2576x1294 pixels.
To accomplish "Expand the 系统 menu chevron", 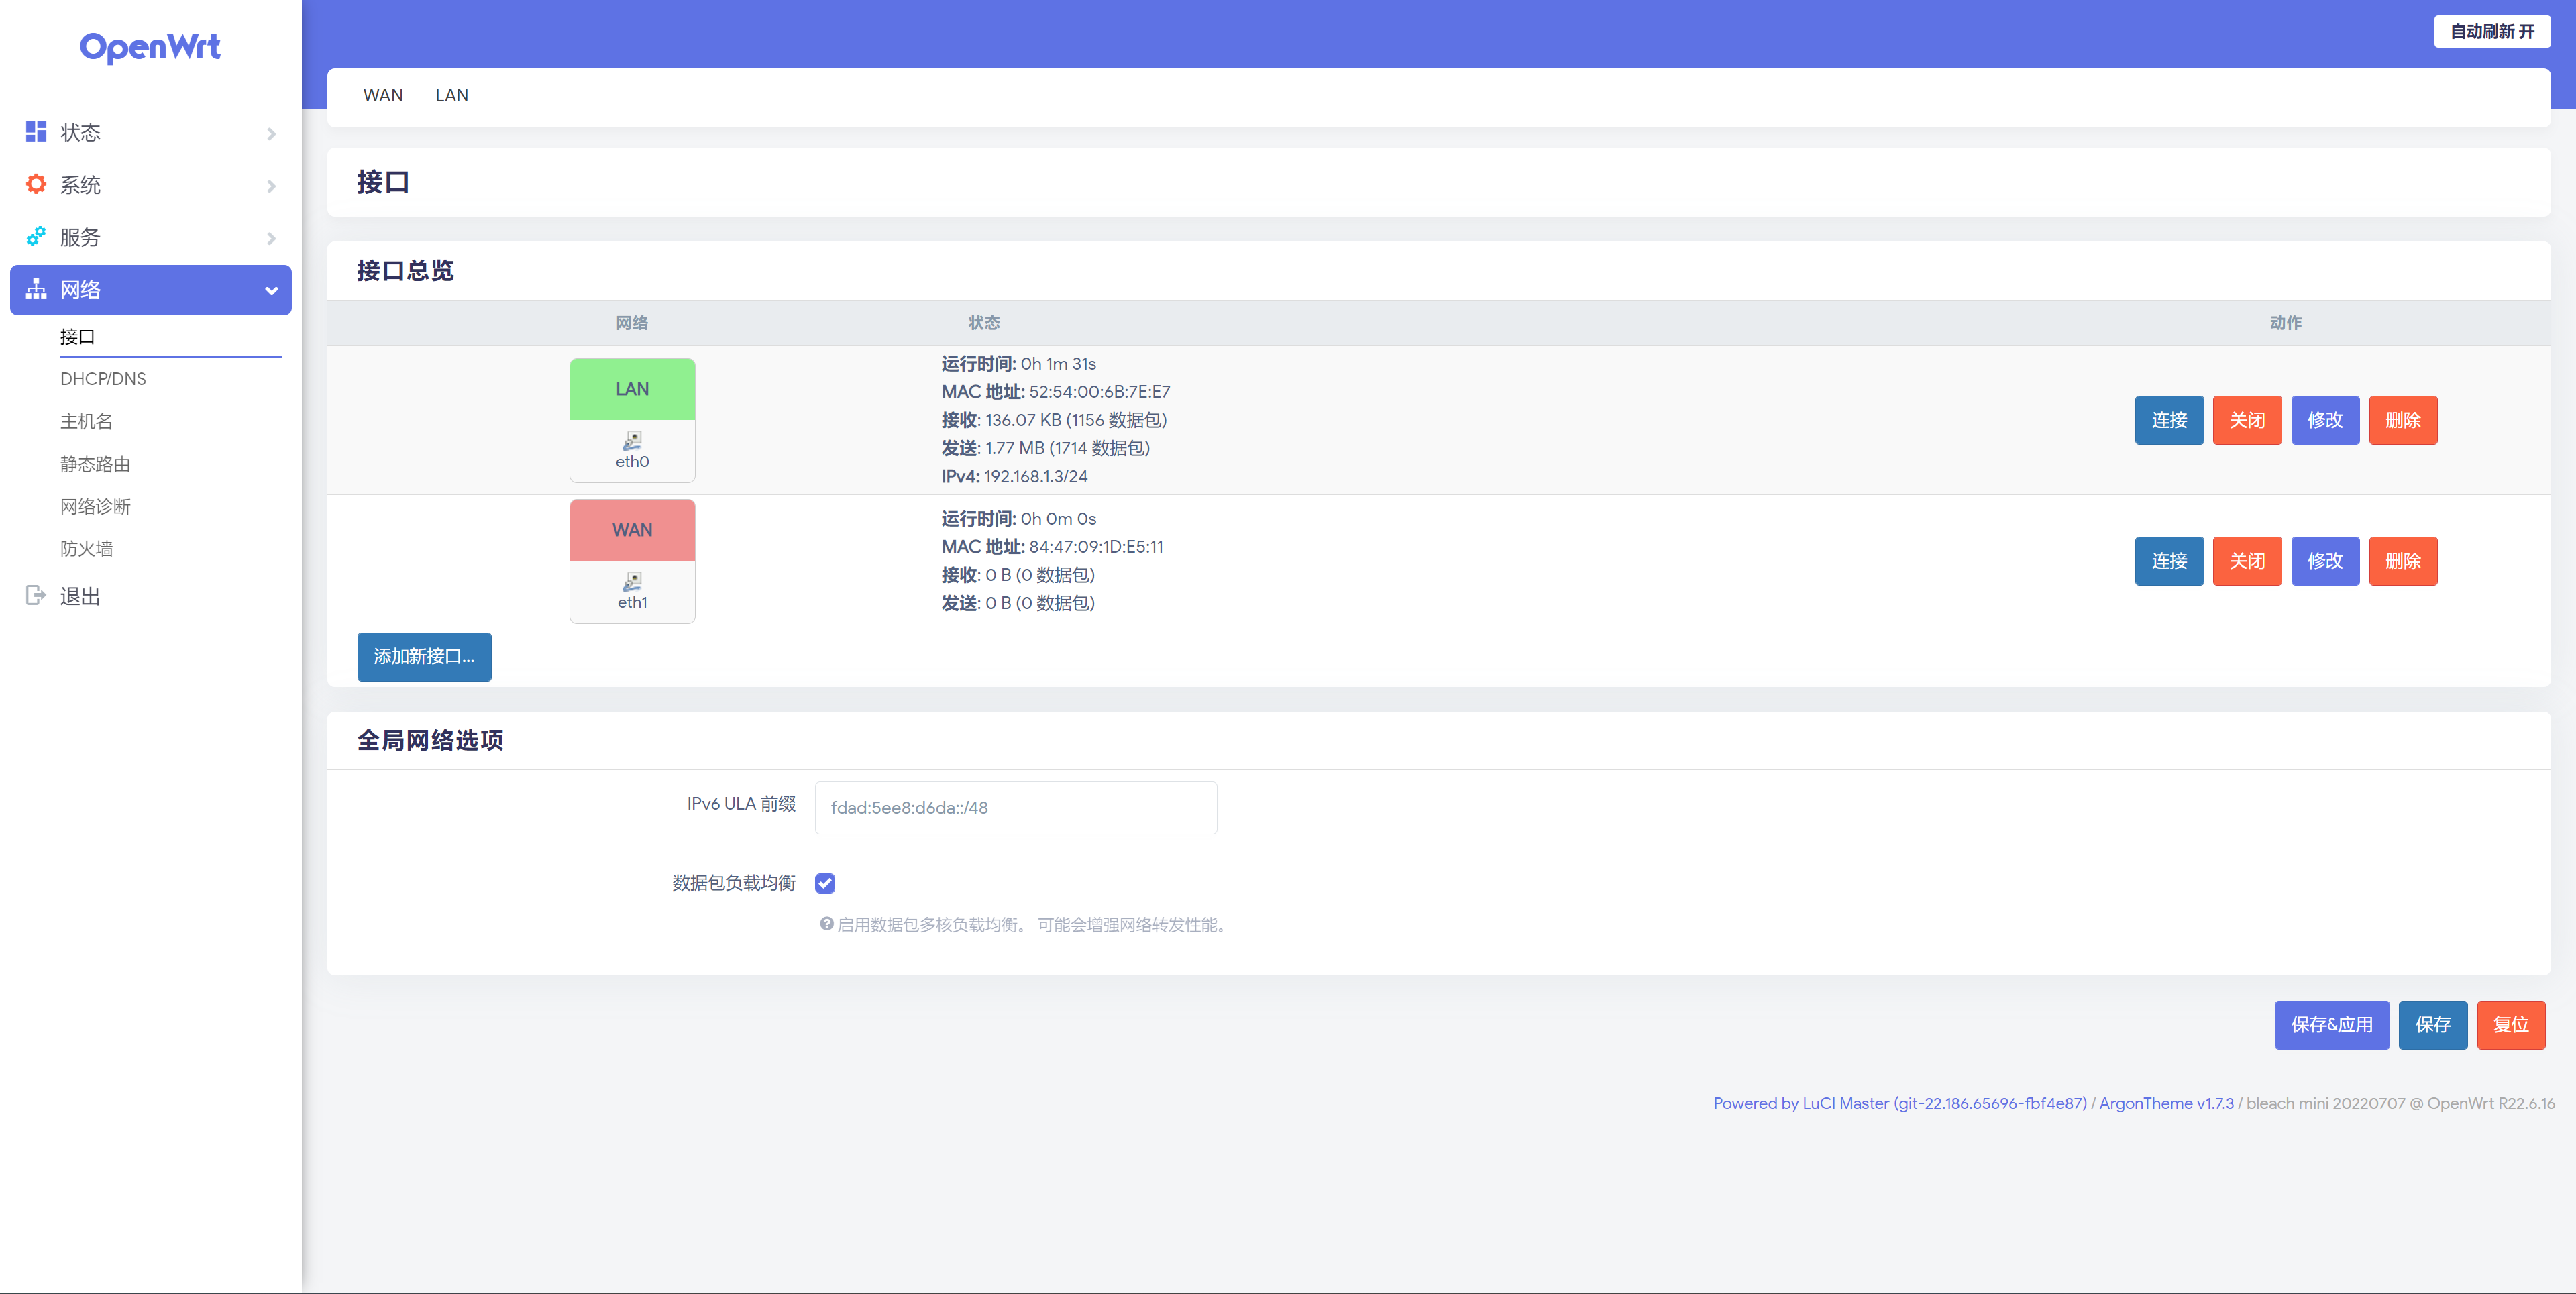I will tap(271, 186).
